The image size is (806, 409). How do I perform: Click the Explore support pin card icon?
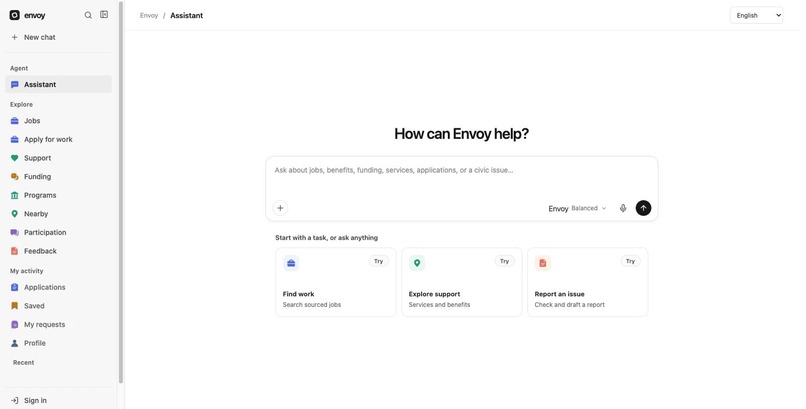[x=417, y=263]
